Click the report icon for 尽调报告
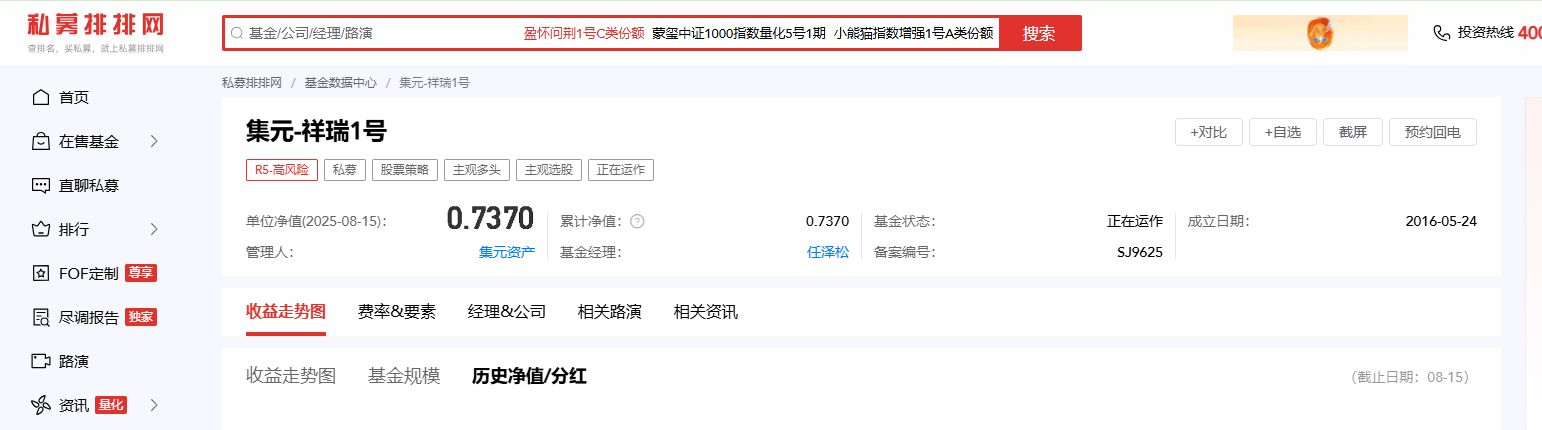The height and width of the screenshot is (430, 1542). [41, 317]
